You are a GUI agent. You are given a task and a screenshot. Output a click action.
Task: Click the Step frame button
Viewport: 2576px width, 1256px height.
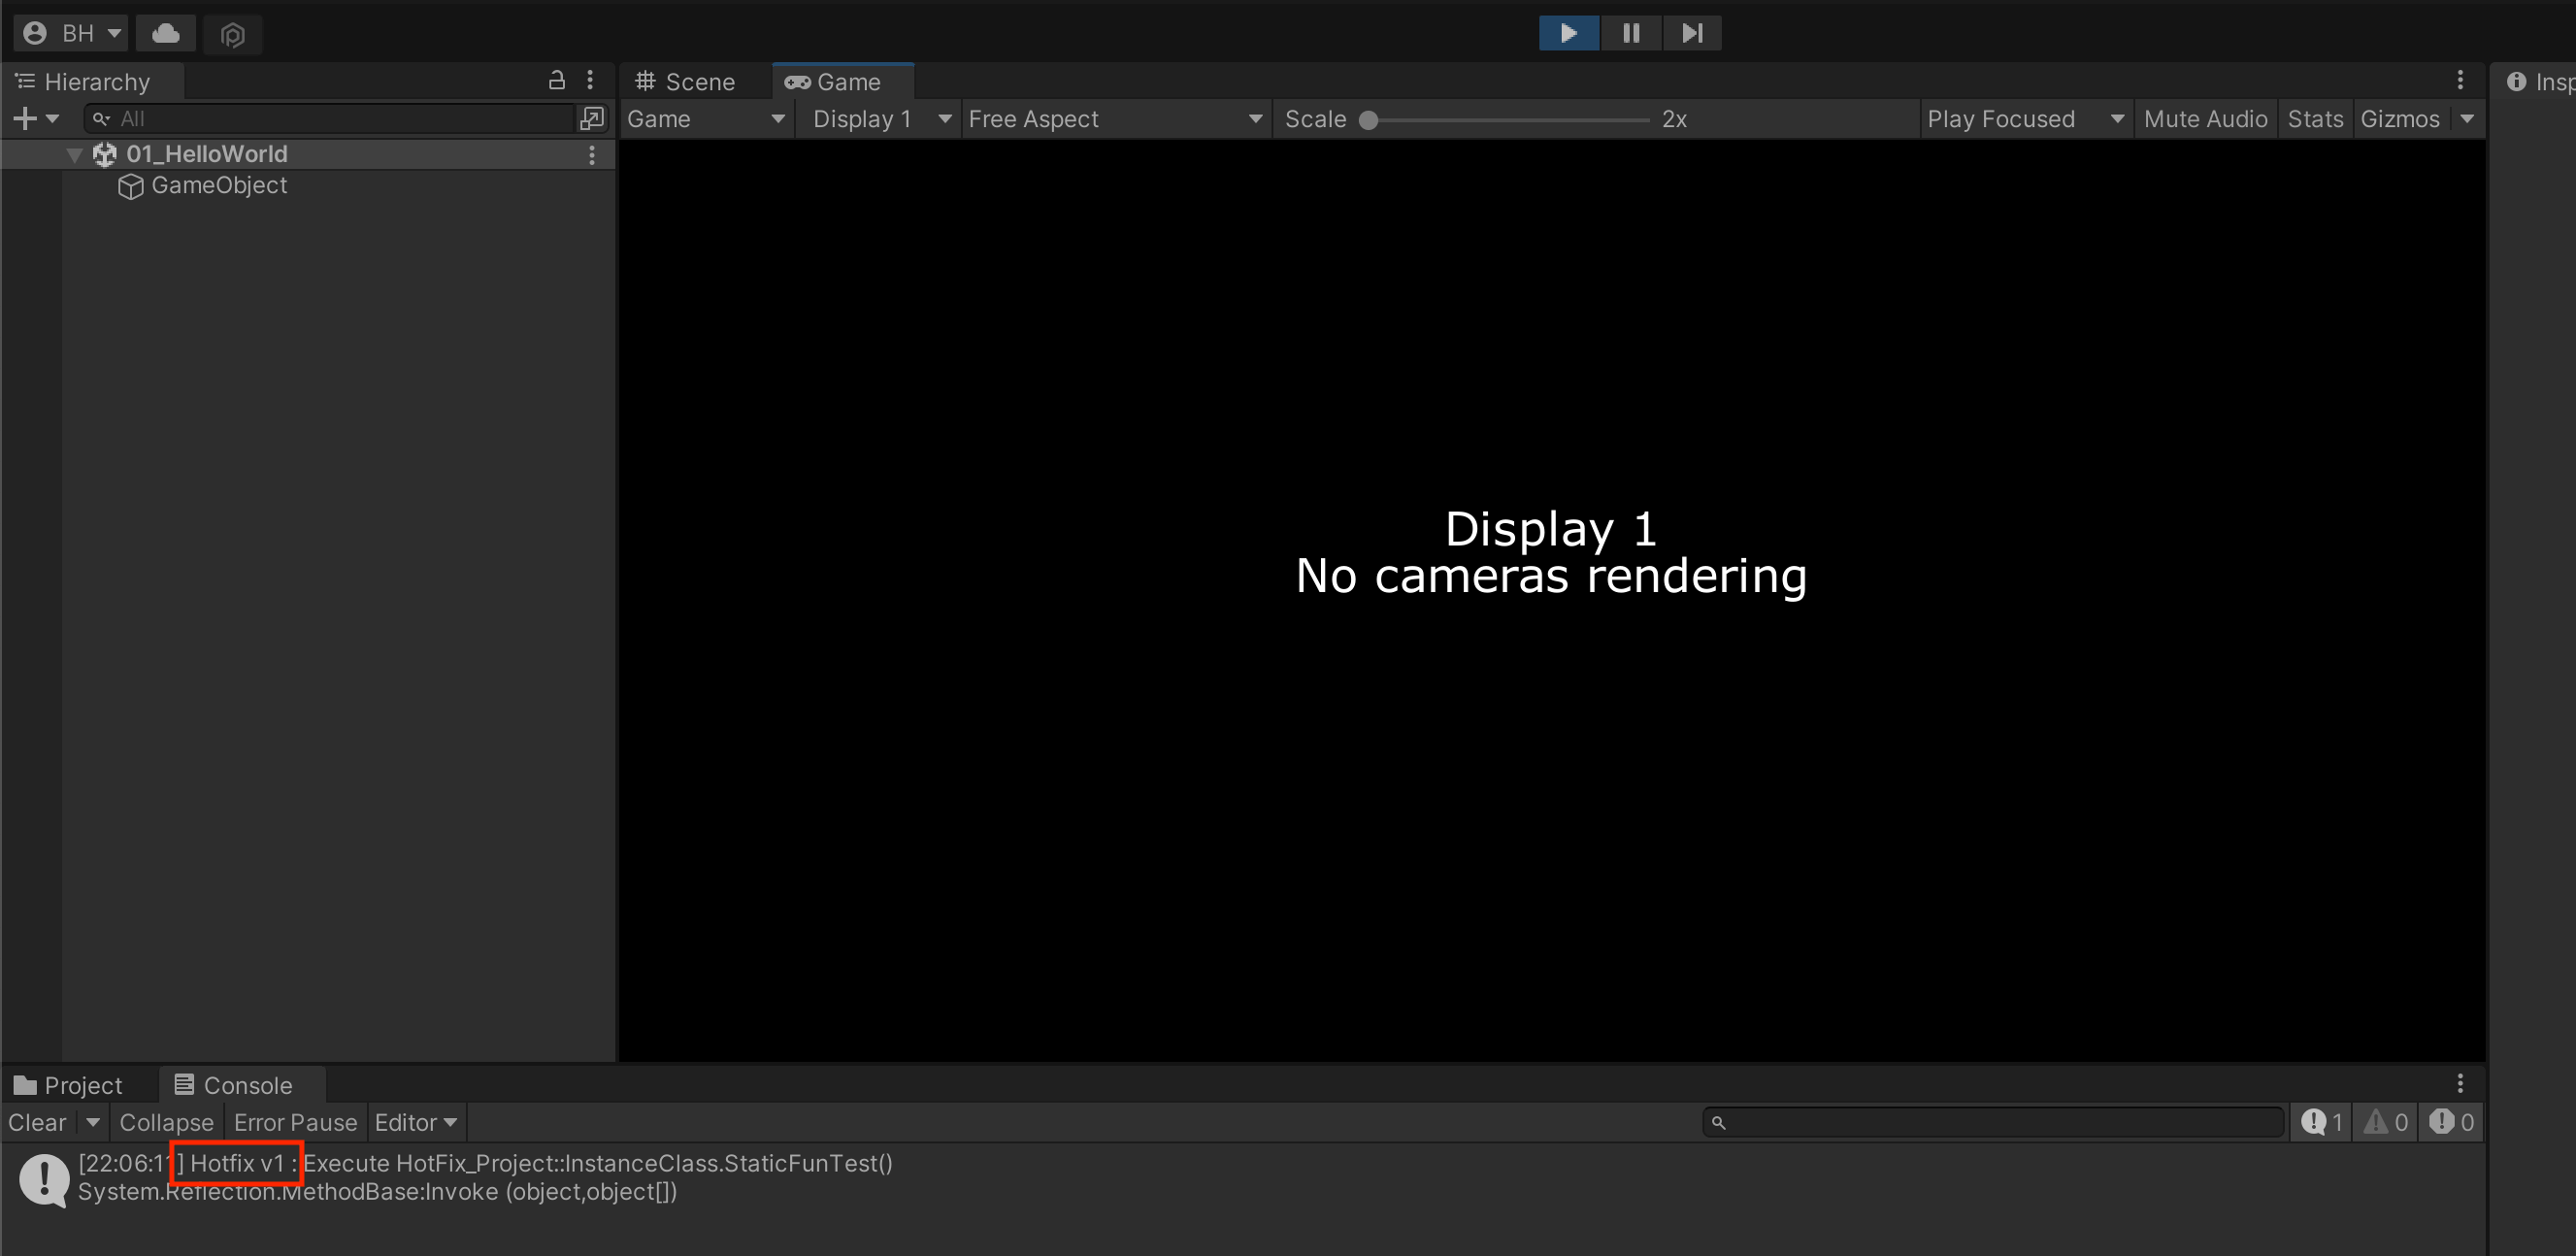point(1692,33)
